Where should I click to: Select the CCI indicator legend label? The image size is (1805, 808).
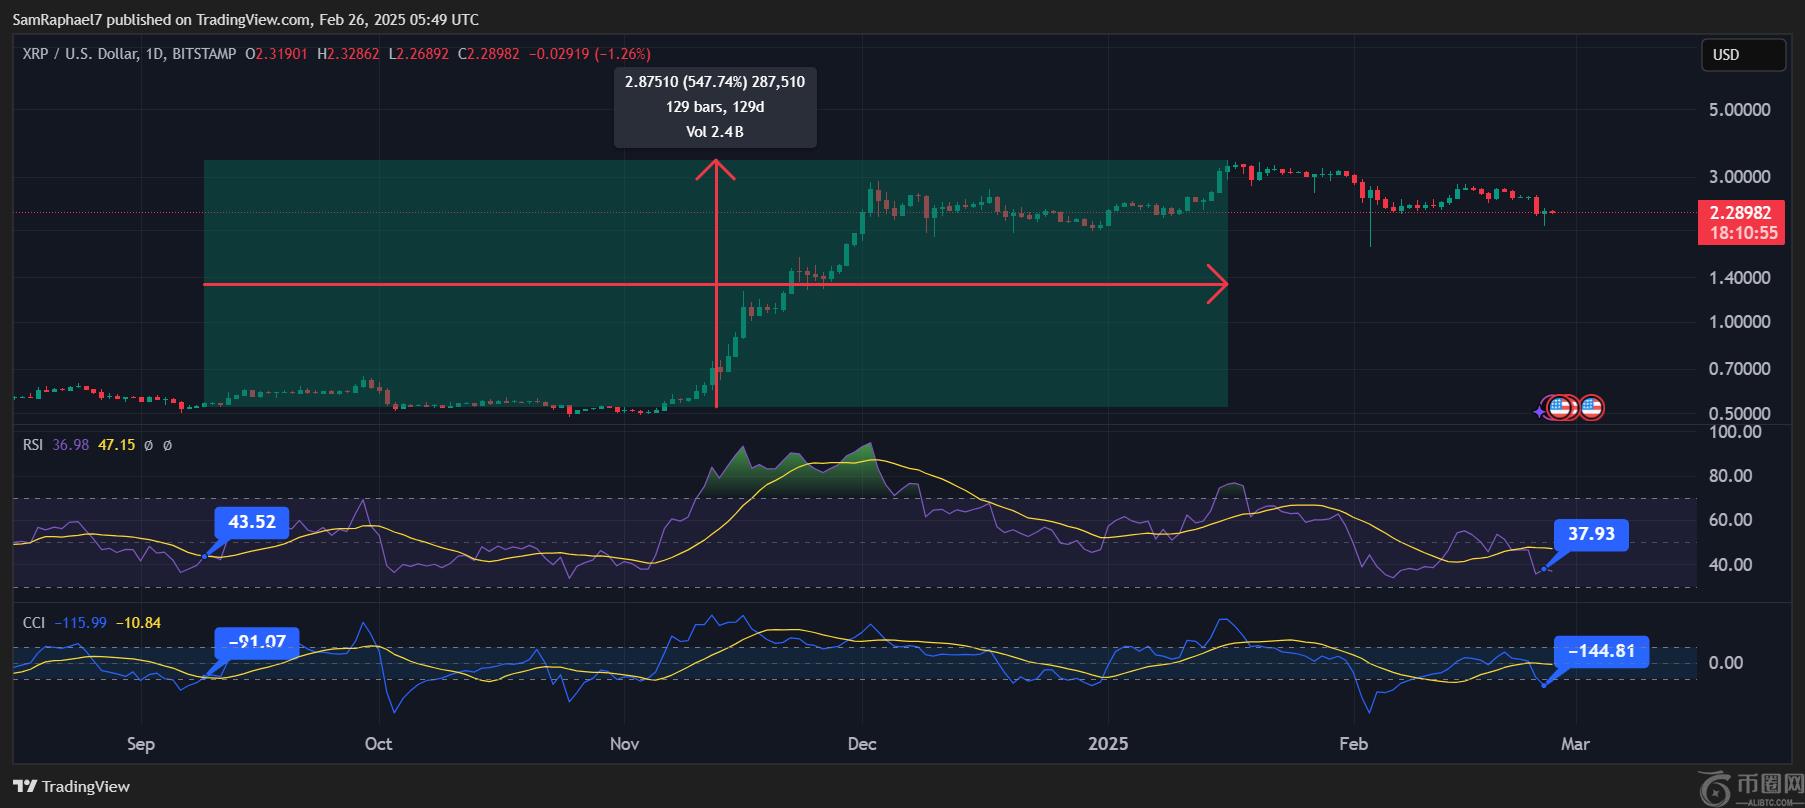pyautogui.click(x=34, y=623)
